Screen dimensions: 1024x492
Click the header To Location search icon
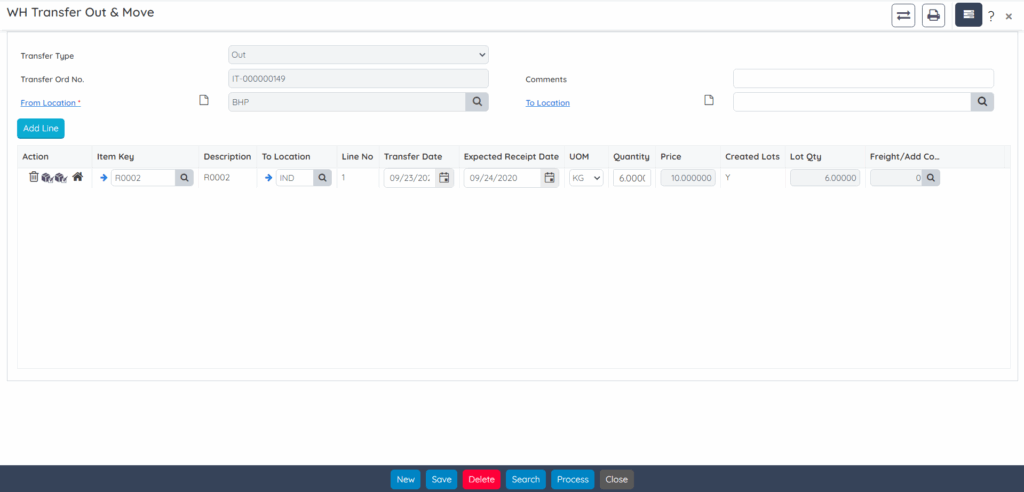982,101
